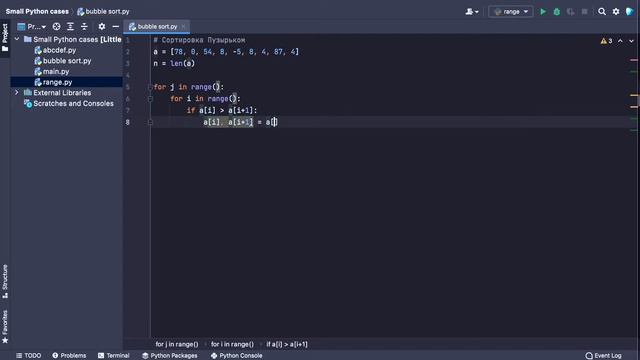Image resolution: width=640 pixels, height=360 pixels.
Task: Click bubble sort.py in navigation bar
Action: (103, 11)
